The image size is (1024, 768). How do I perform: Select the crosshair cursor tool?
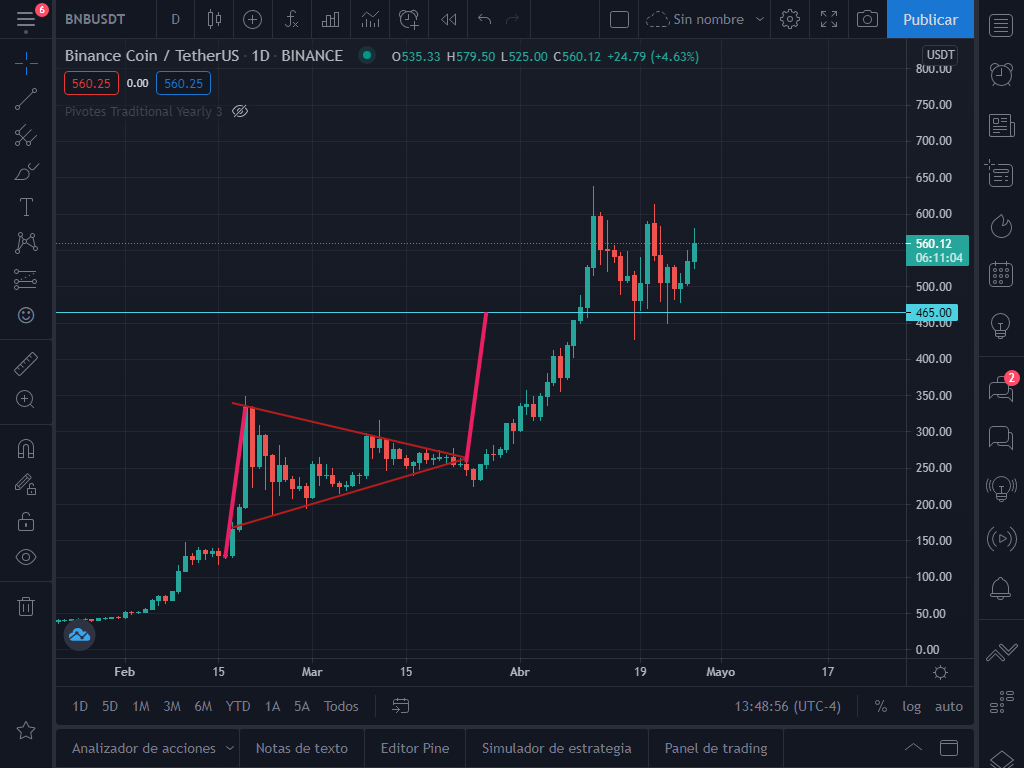click(26, 63)
